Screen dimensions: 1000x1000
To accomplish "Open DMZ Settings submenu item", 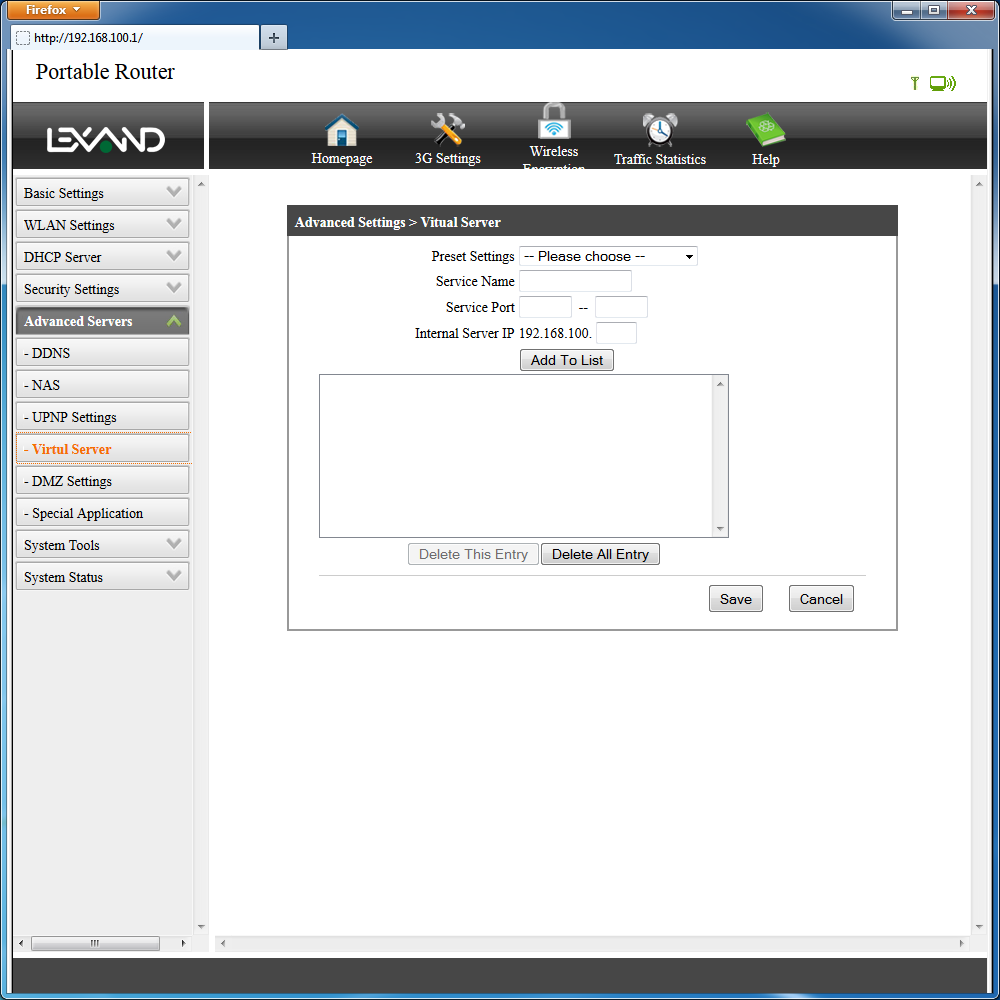I will coord(102,480).
